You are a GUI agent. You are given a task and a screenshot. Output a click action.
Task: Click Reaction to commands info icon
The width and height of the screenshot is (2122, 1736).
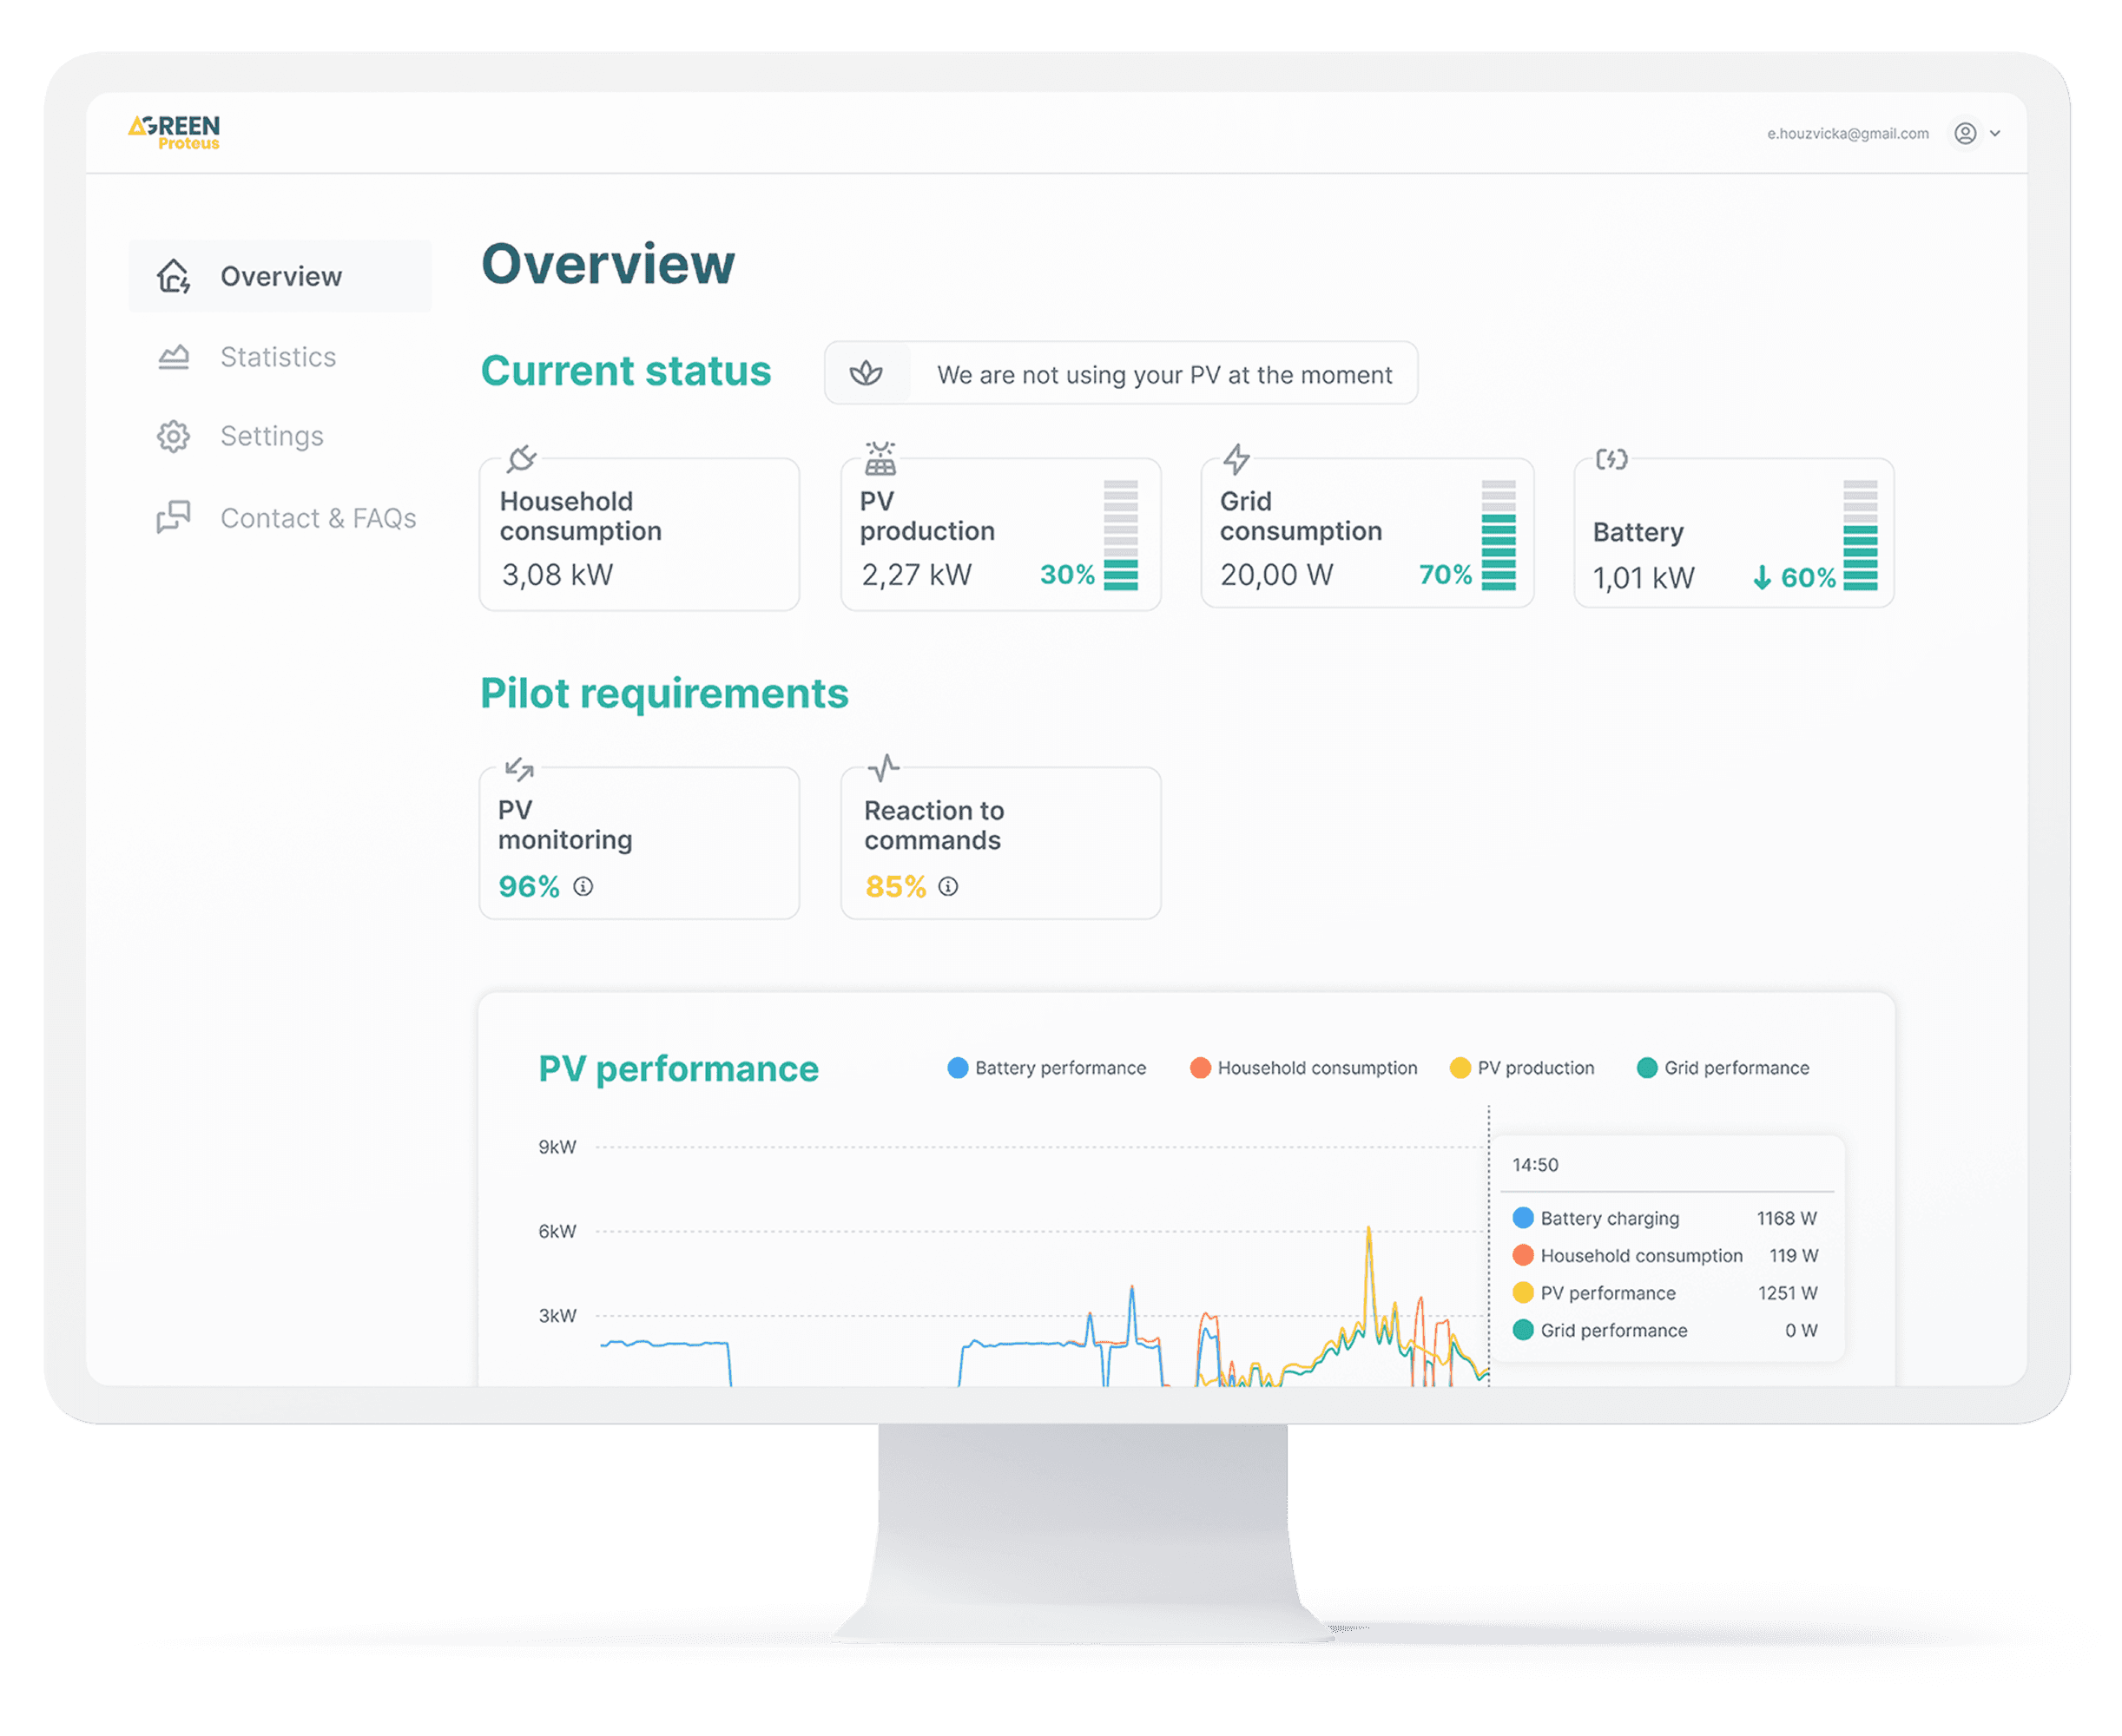coord(948,886)
